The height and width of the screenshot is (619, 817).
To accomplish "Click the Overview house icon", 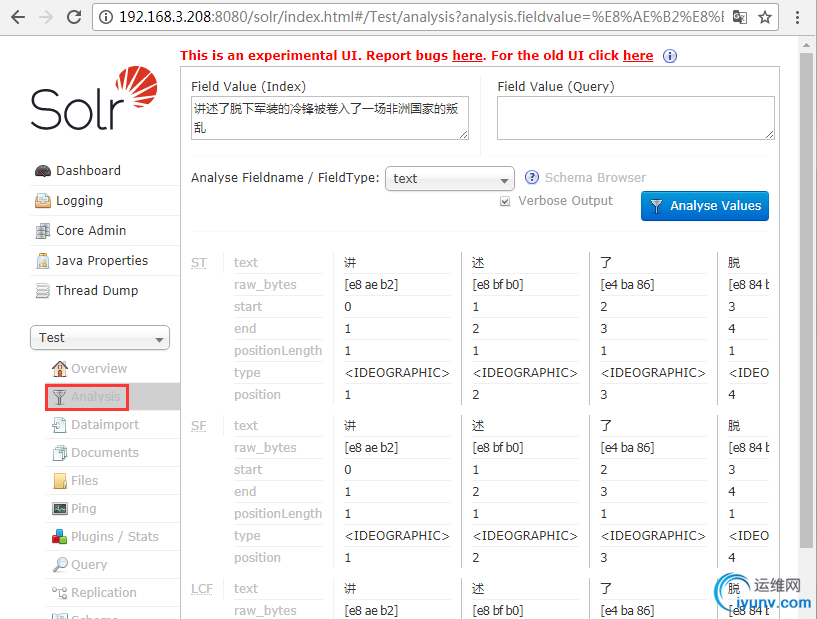I will (59, 369).
